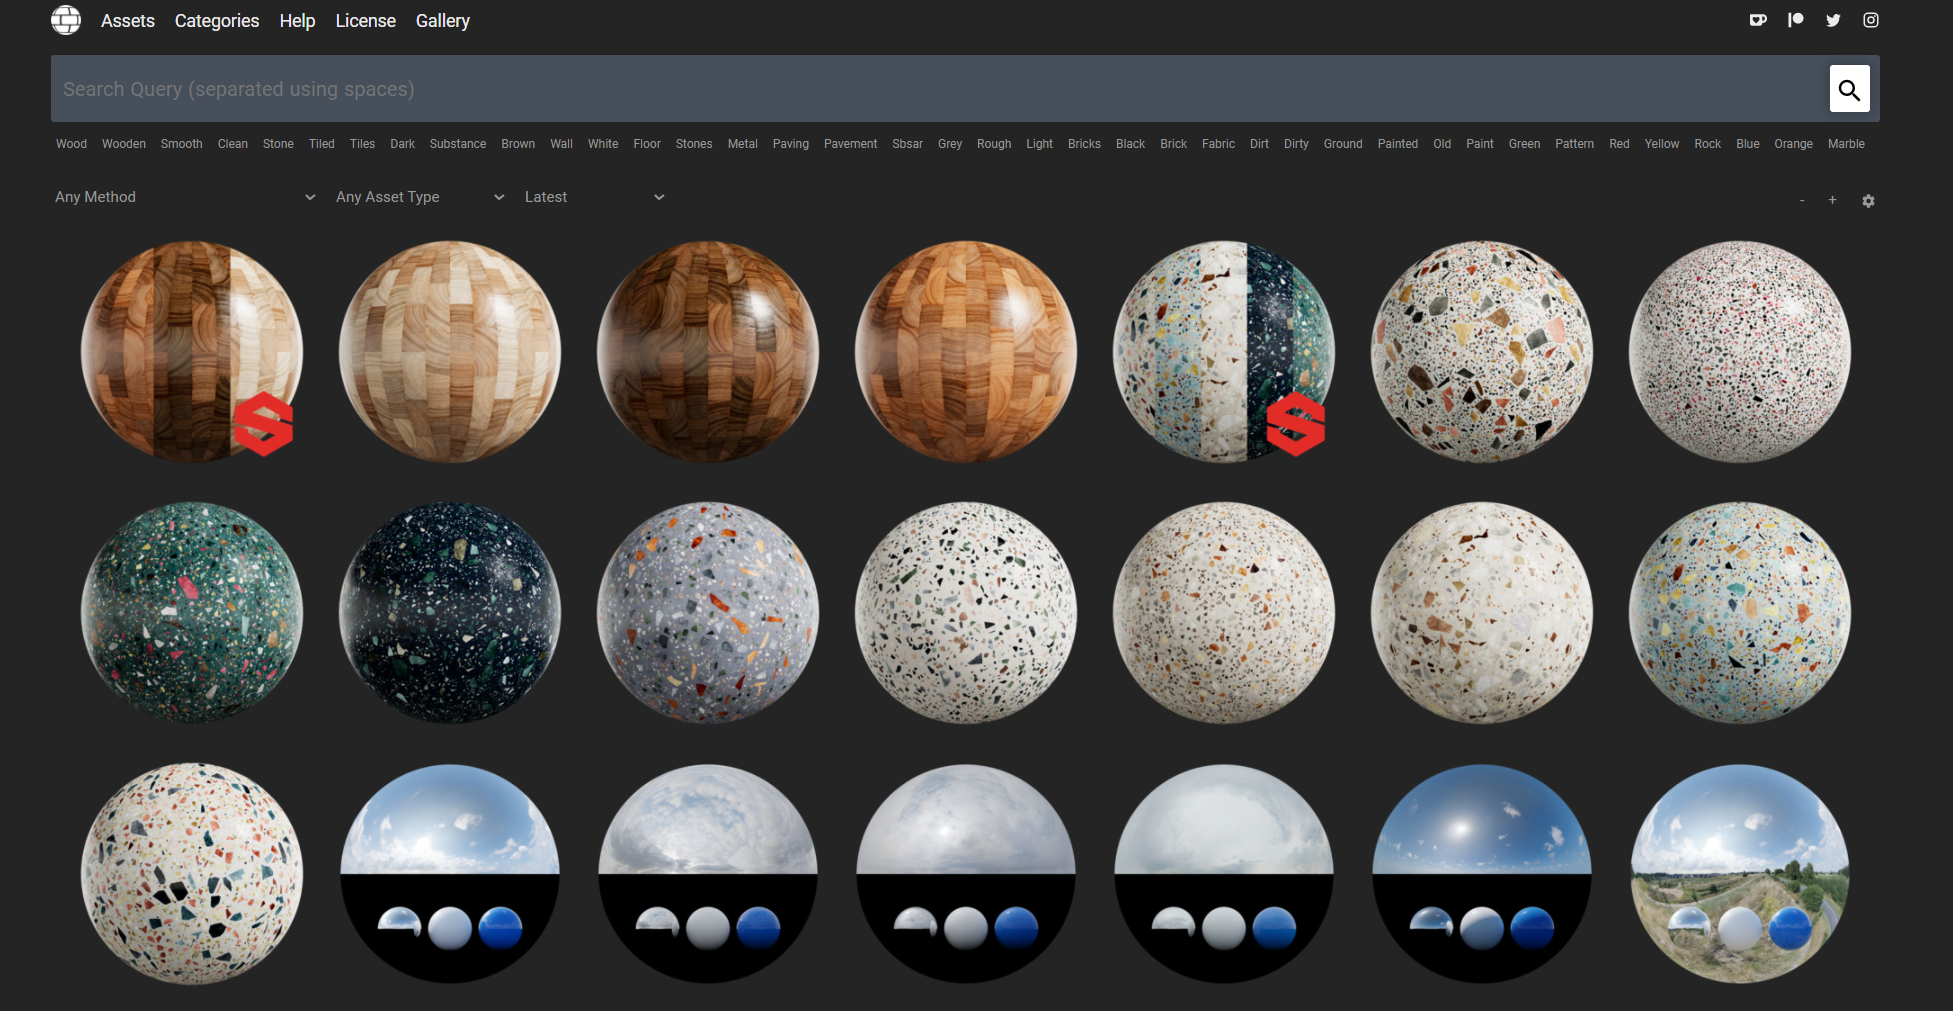Screen dimensions: 1953x1011
Task: Choose the White tag
Action: (603, 144)
